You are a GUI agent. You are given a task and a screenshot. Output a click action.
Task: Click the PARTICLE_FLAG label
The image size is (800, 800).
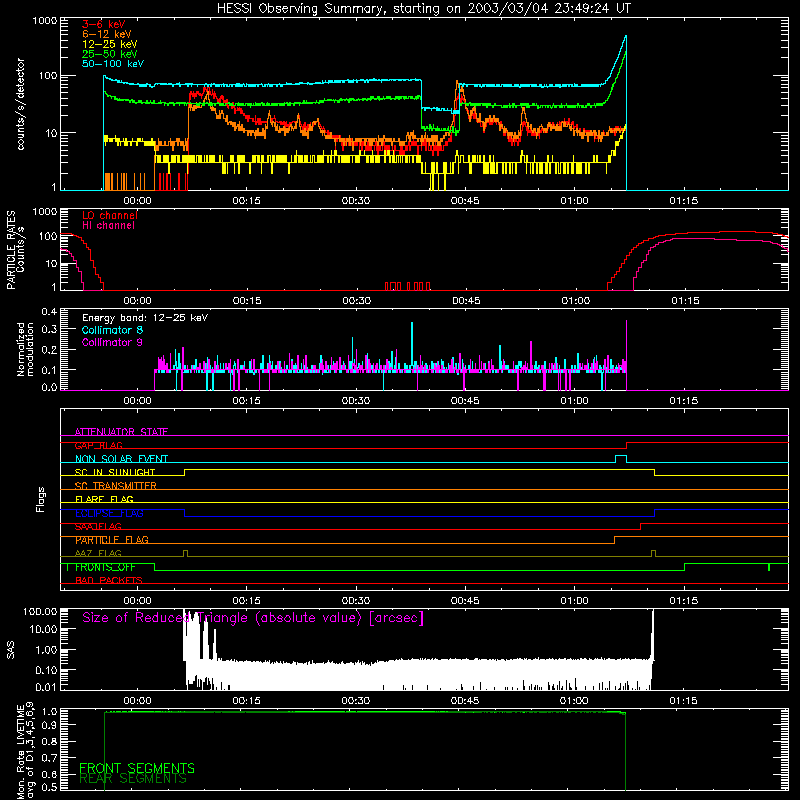(112, 540)
